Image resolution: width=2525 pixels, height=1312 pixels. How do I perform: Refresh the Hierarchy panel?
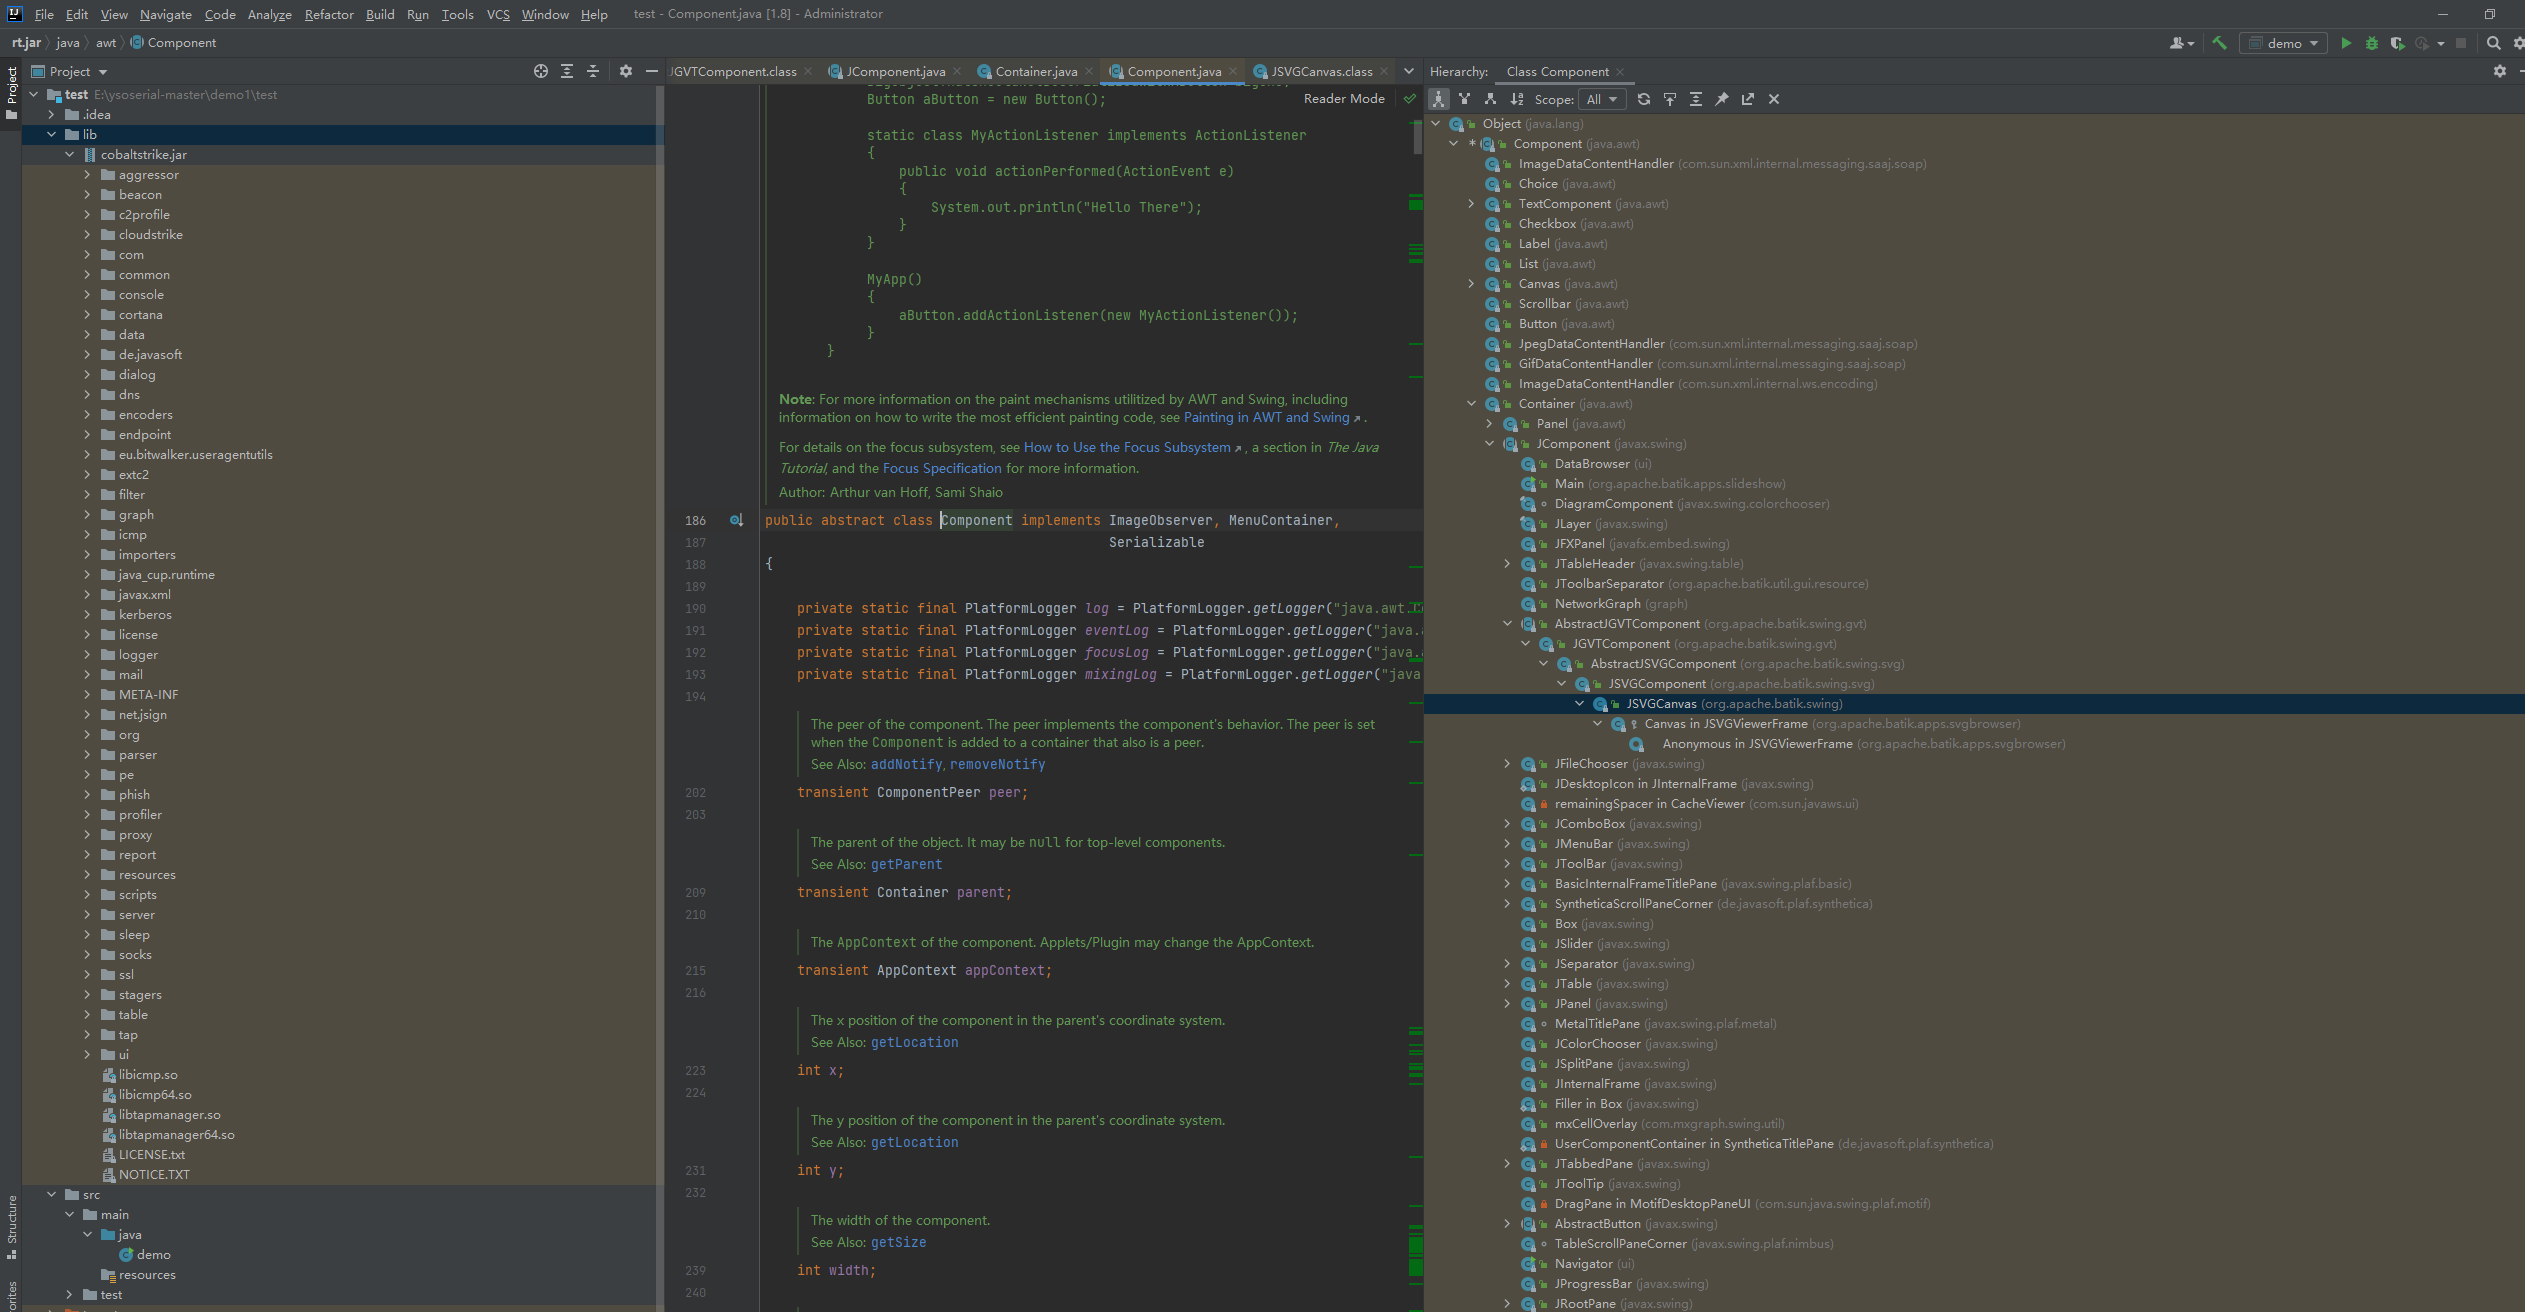1643,99
